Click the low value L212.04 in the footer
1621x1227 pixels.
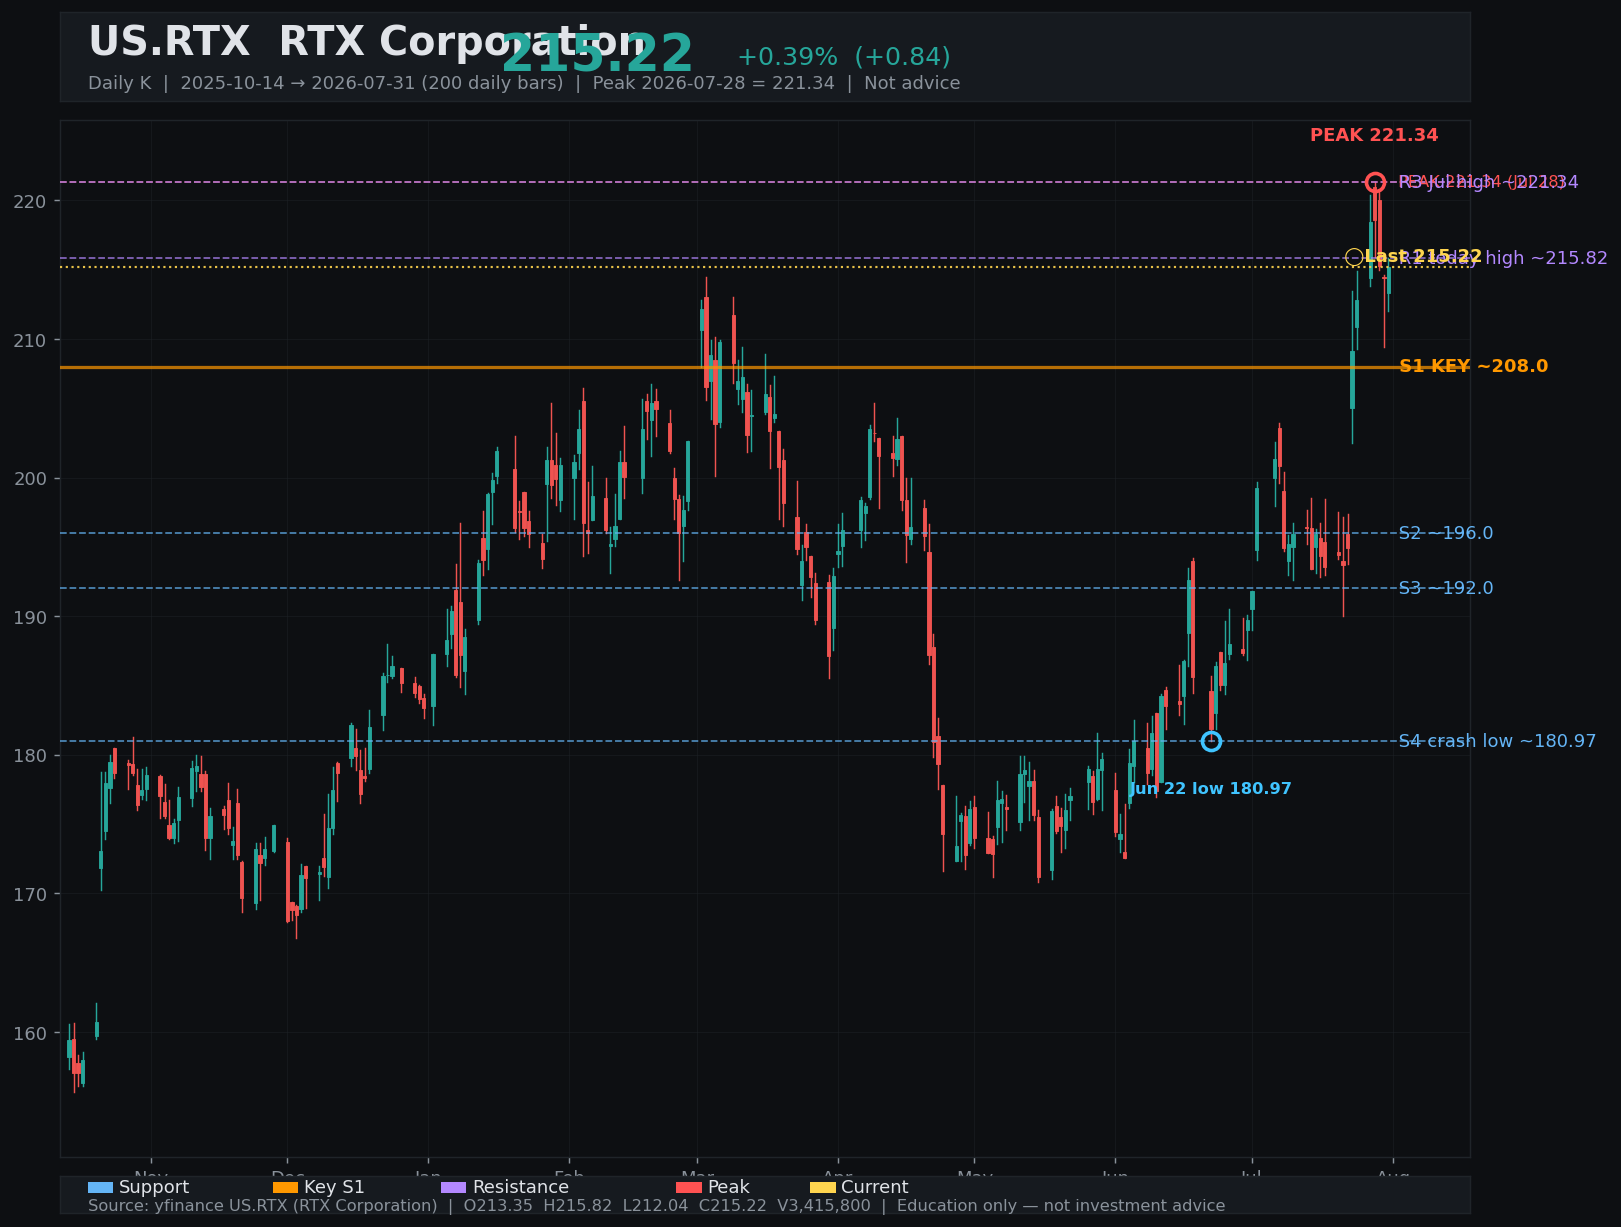pyautogui.click(x=655, y=1206)
